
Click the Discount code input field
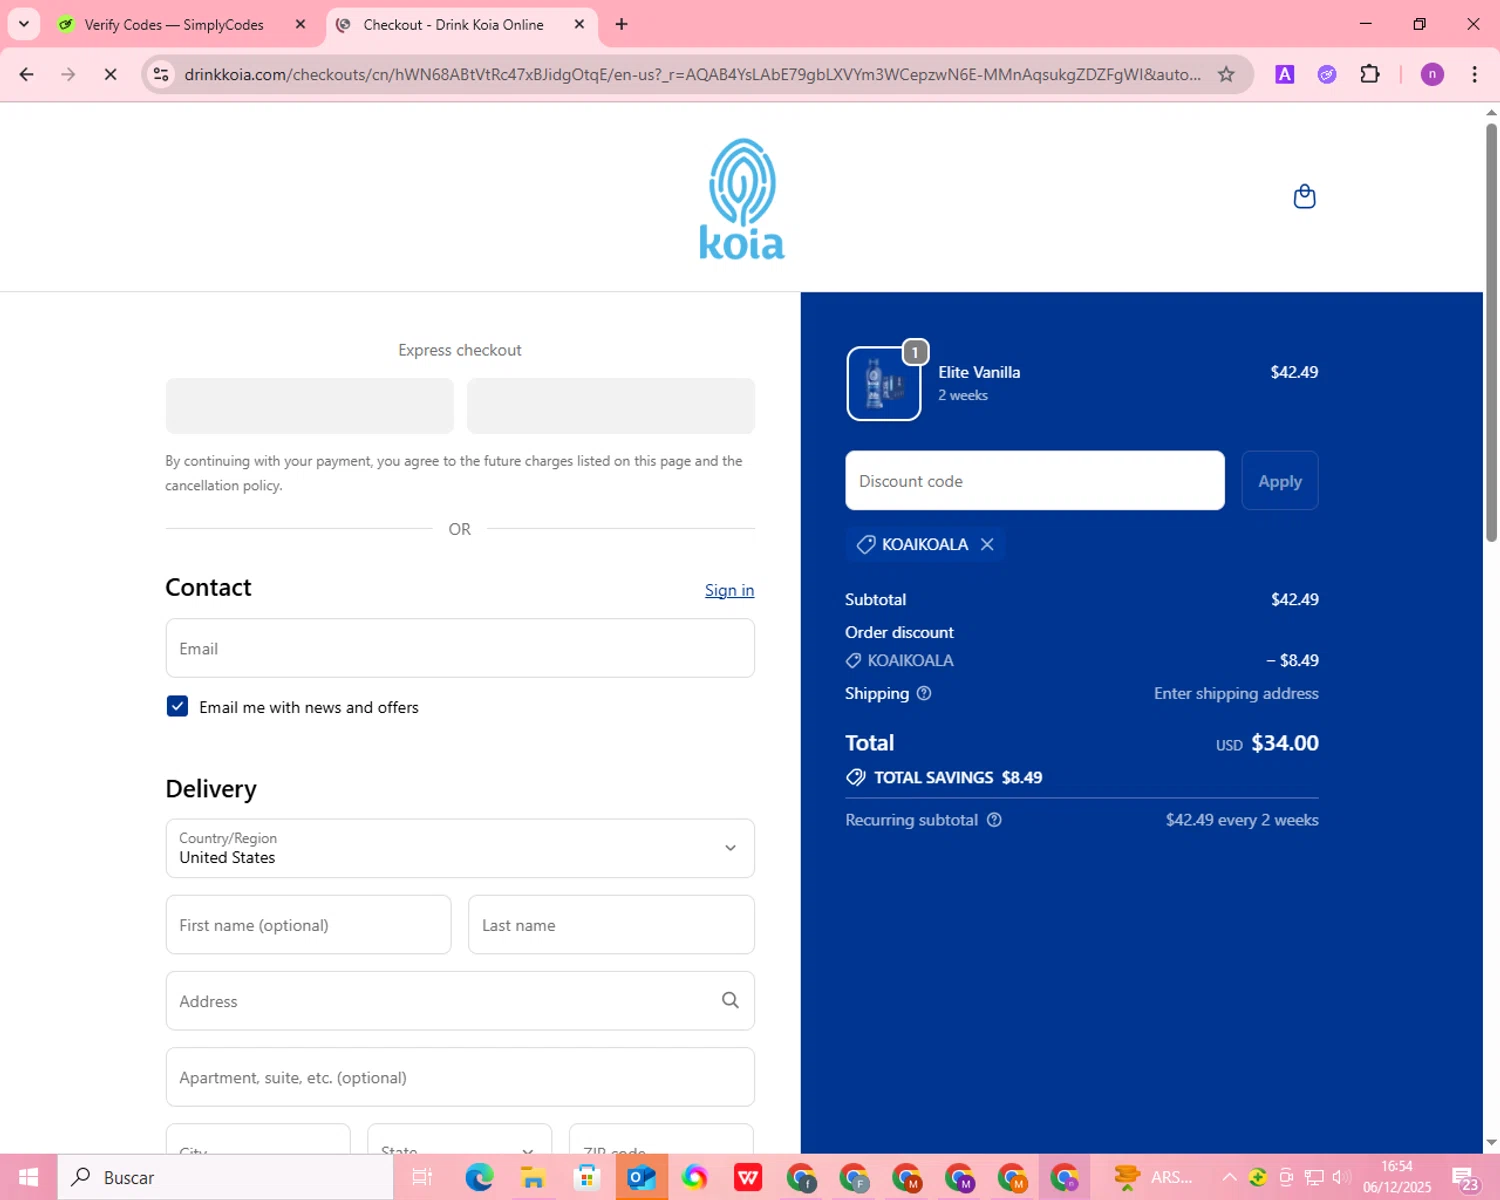point(1034,481)
